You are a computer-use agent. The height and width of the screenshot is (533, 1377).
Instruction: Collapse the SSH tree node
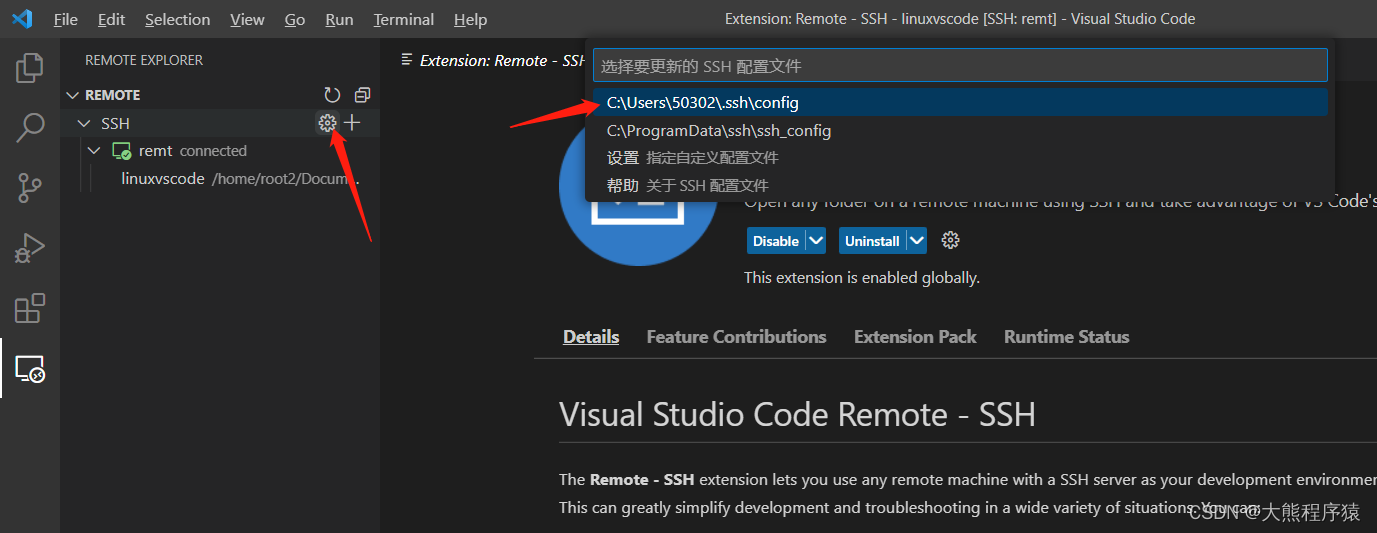[x=84, y=123]
